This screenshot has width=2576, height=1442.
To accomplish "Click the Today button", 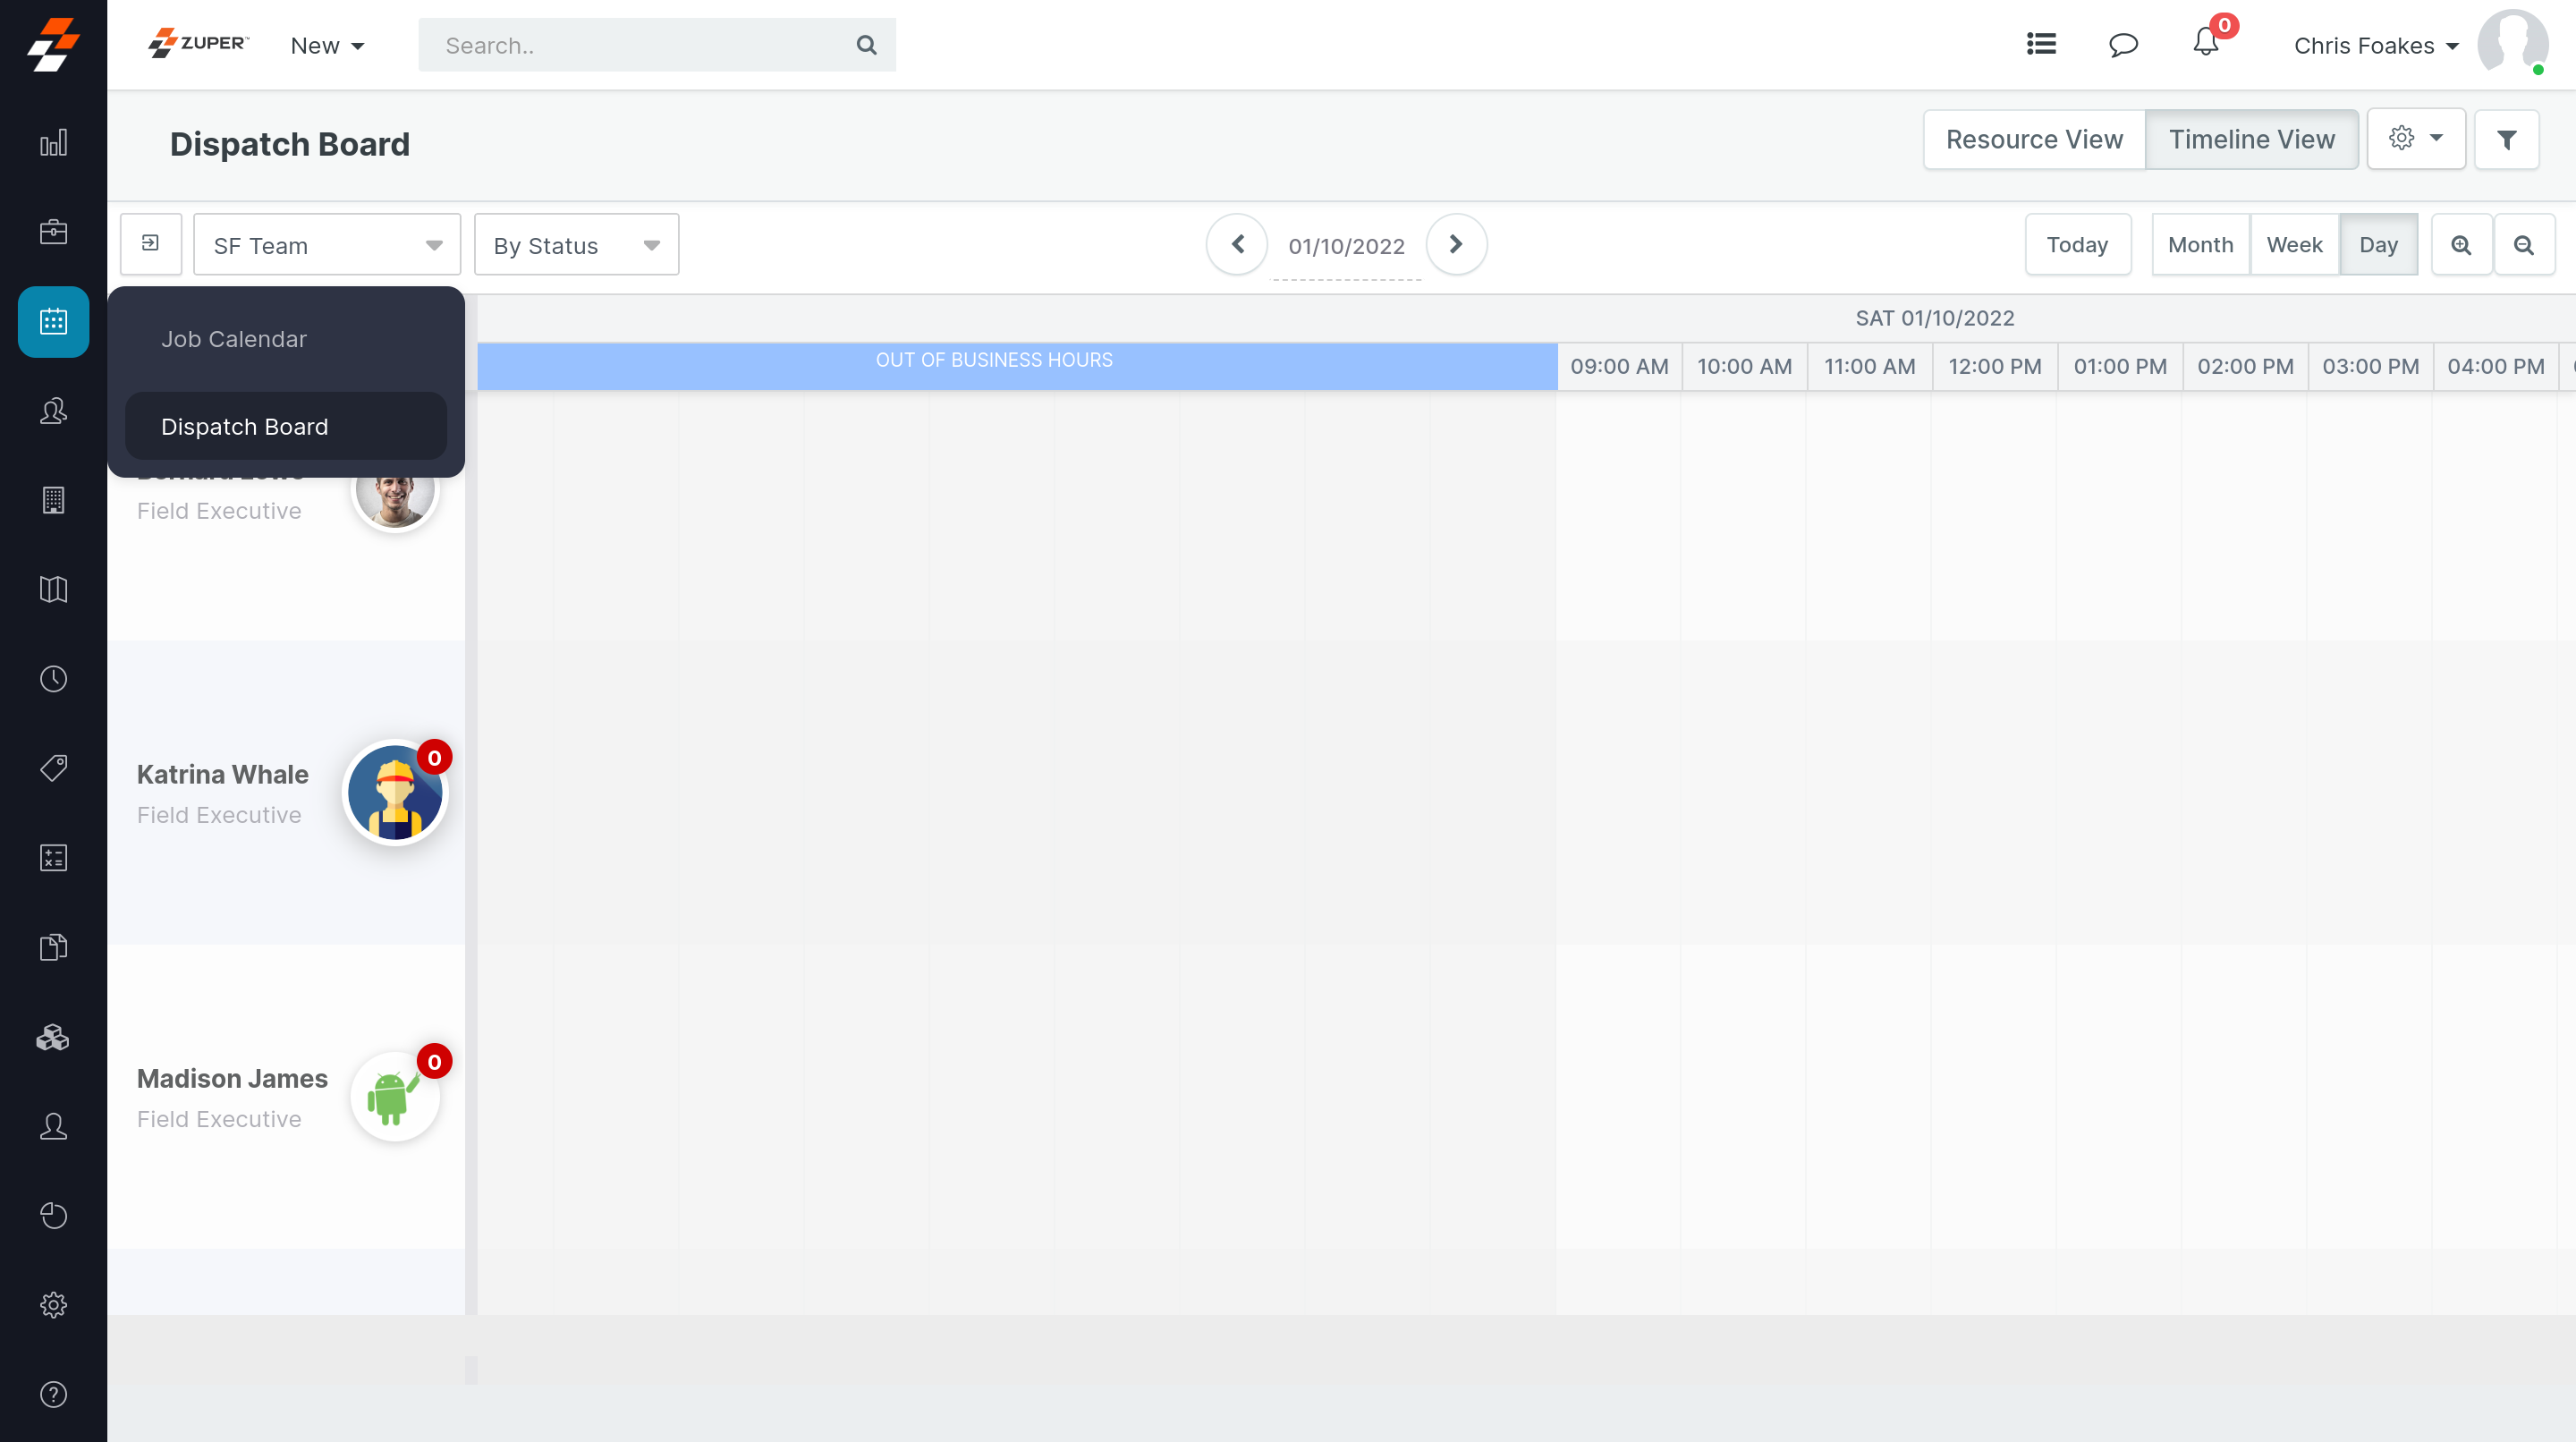I will click(2077, 245).
